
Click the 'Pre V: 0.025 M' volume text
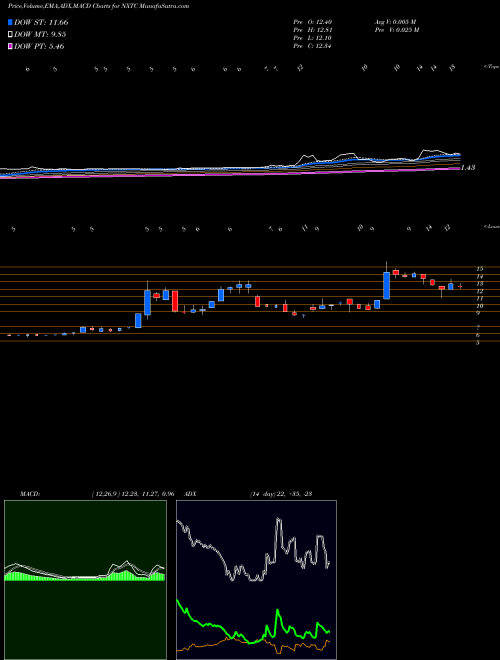(x=399, y=30)
